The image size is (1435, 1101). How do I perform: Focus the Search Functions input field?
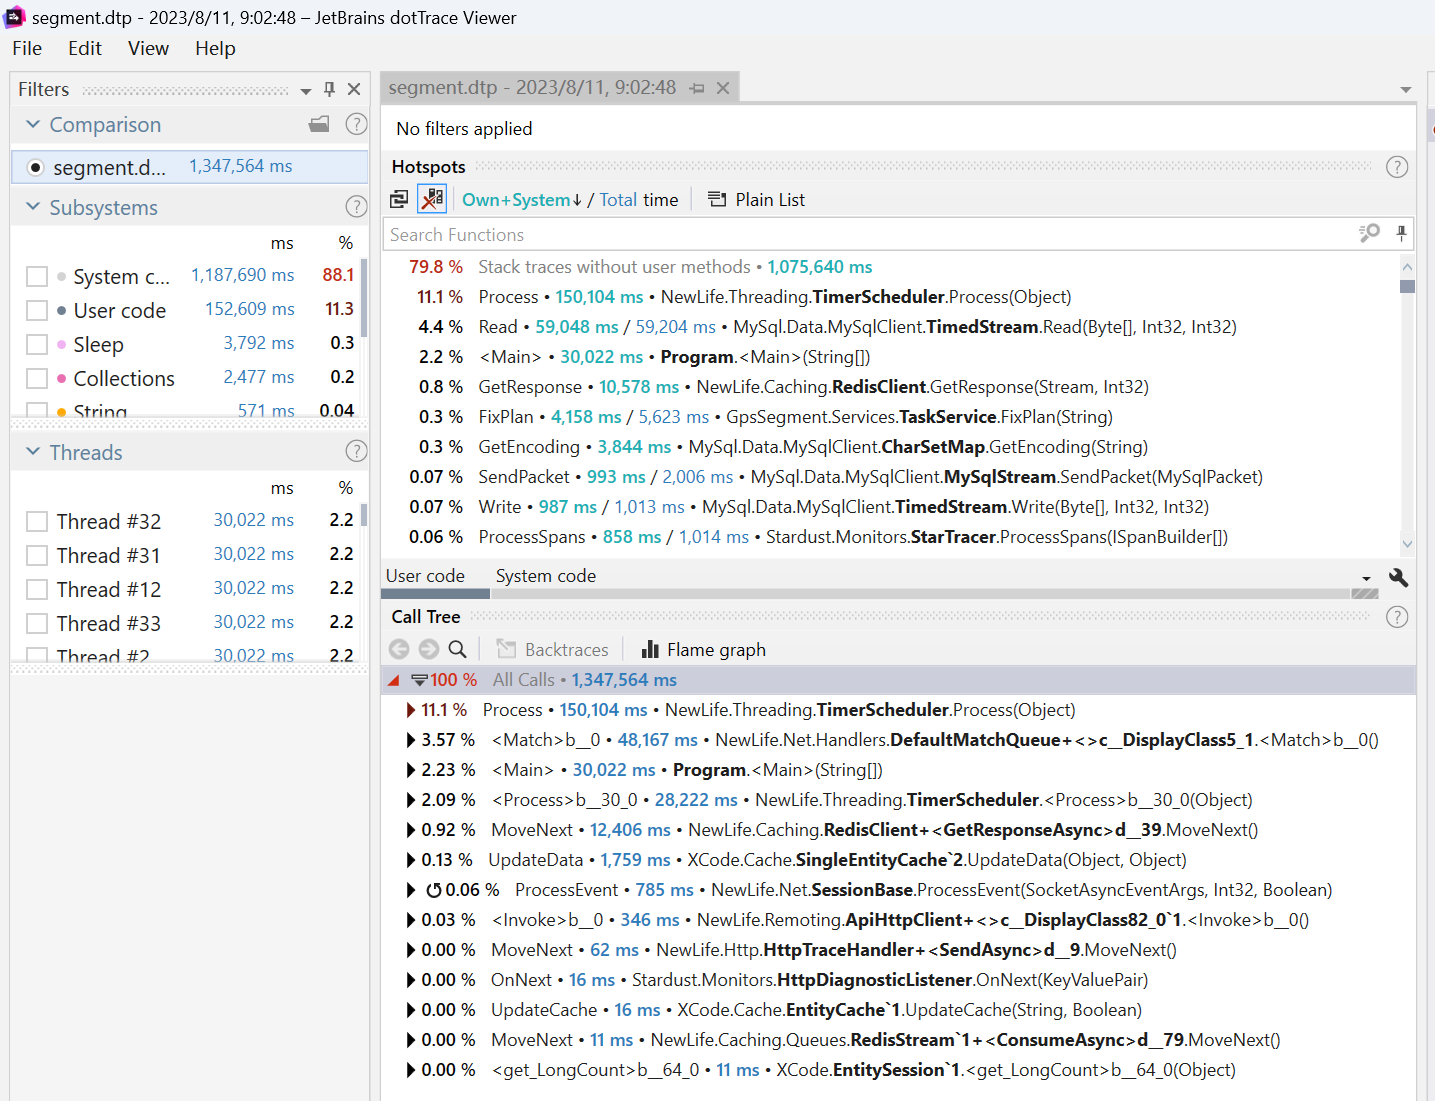[x=870, y=234]
